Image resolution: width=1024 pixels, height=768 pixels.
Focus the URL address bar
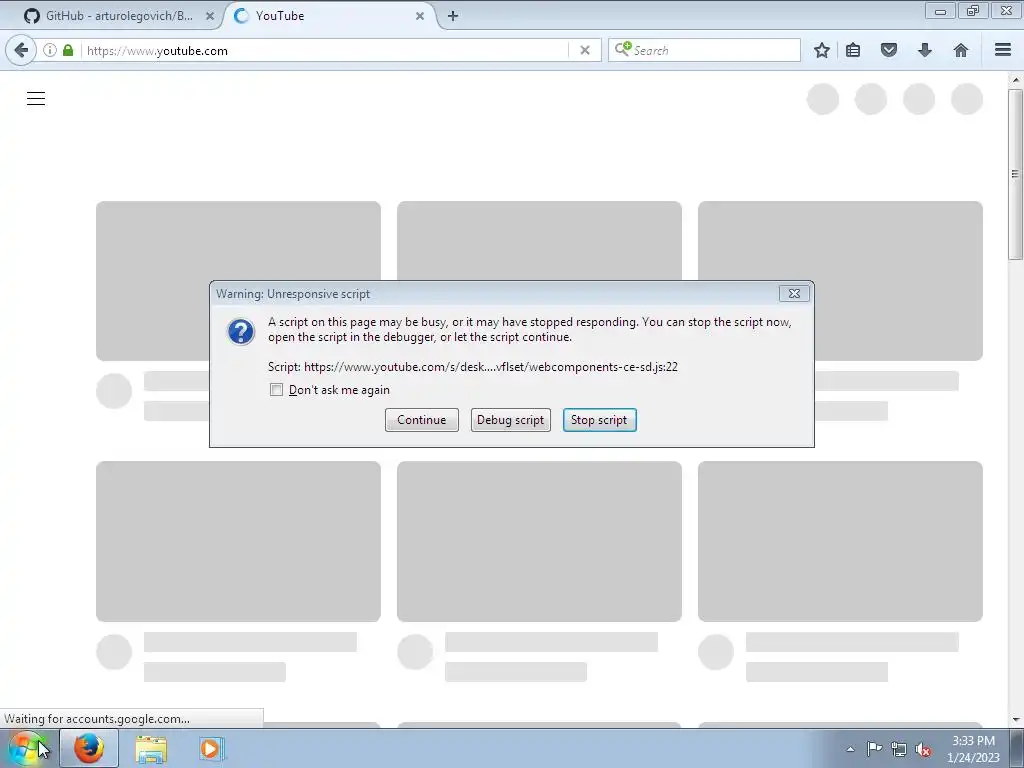(327, 50)
